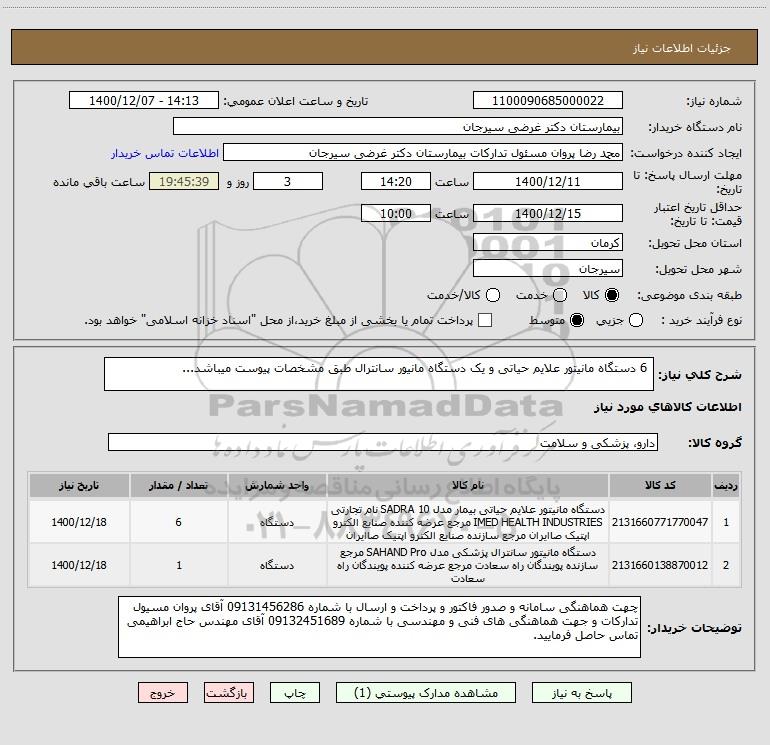
Task: Open اطلاعات تماس خریدار link
Action: pyautogui.click(x=165, y=153)
